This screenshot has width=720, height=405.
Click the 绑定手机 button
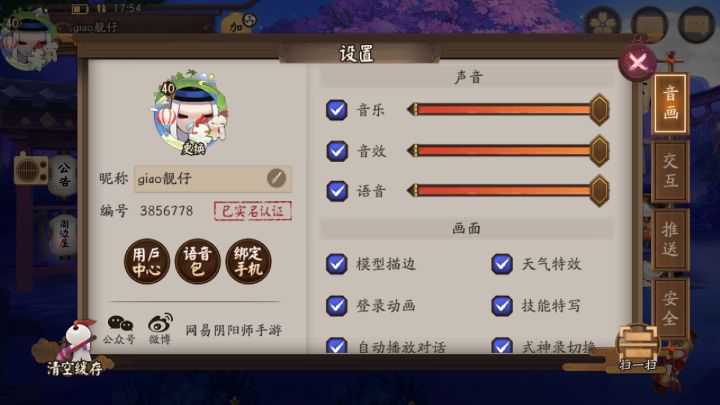(248, 261)
